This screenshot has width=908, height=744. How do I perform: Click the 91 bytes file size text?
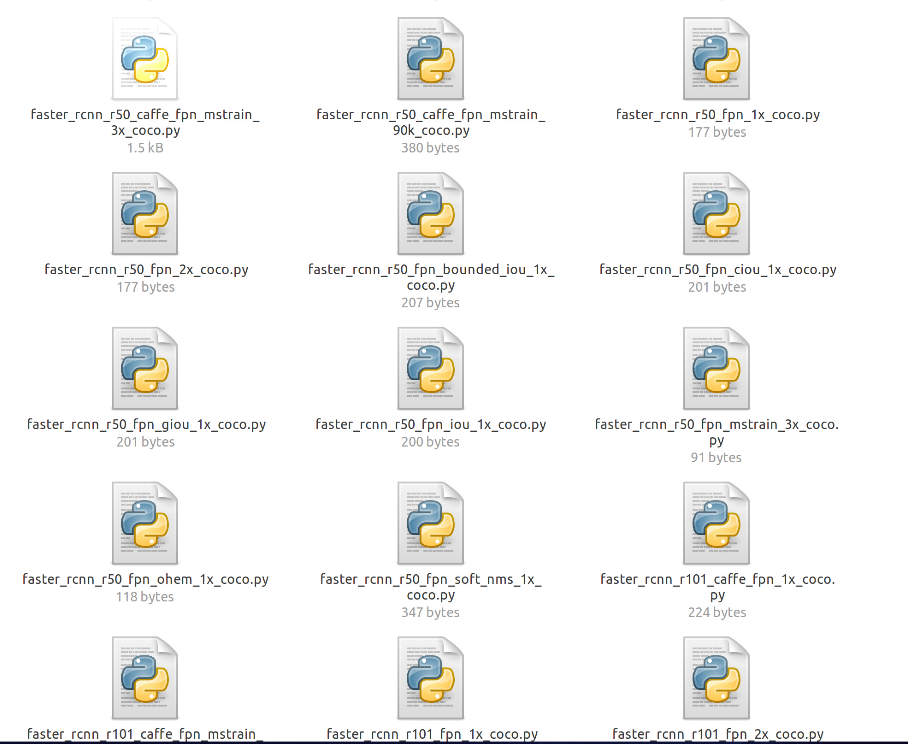[716, 458]
